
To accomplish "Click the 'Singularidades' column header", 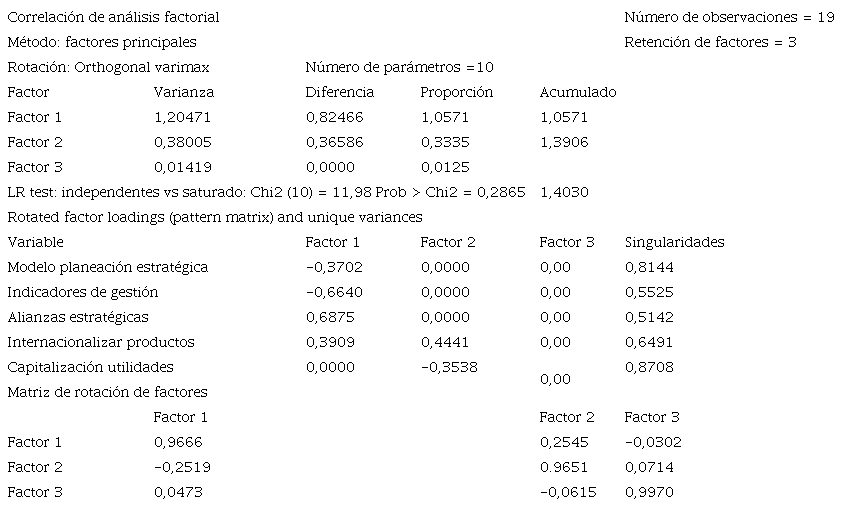I will click(x=674, y=242).
